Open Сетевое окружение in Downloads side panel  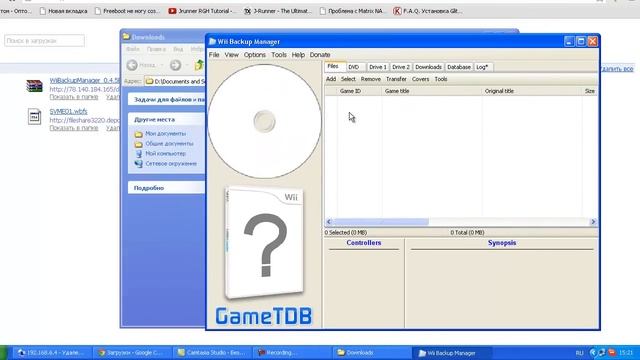click(x=171, y=164)
